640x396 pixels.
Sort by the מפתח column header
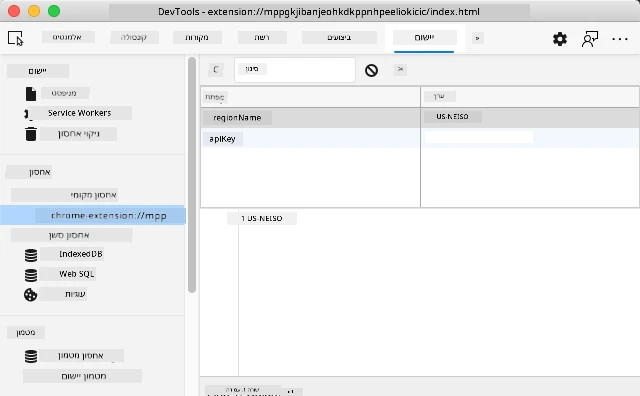(x=310, y=97)
